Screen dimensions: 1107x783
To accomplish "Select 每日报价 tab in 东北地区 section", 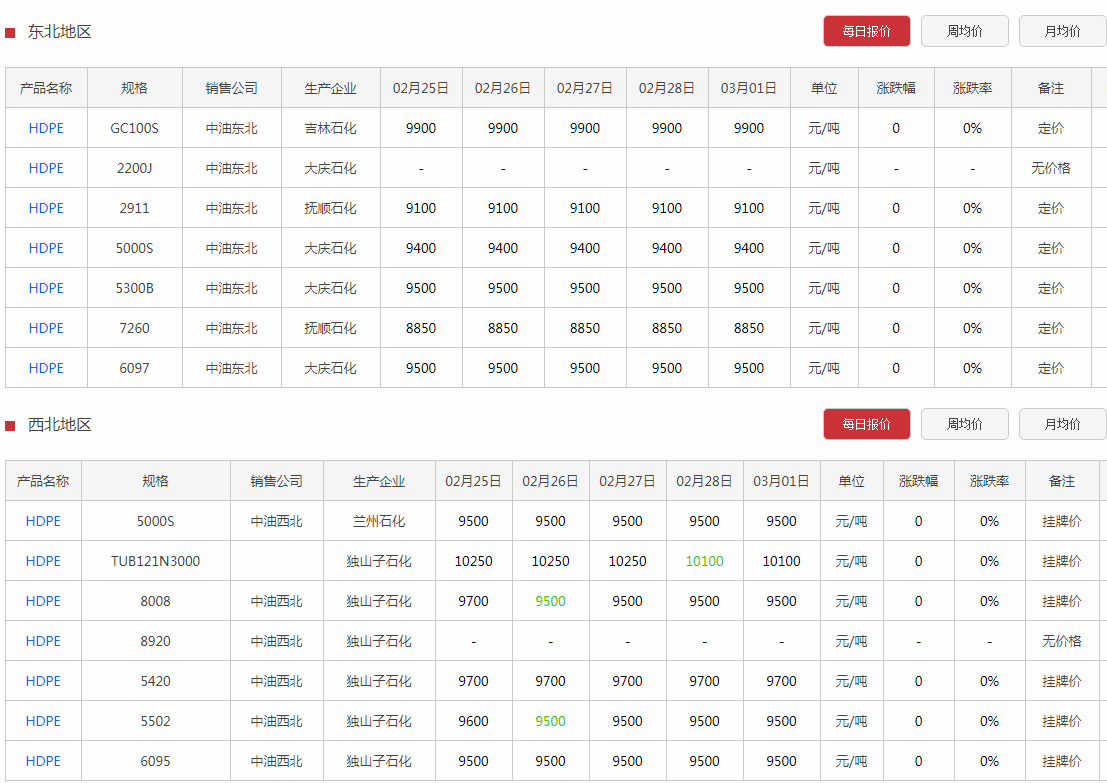I will [866, 31].
